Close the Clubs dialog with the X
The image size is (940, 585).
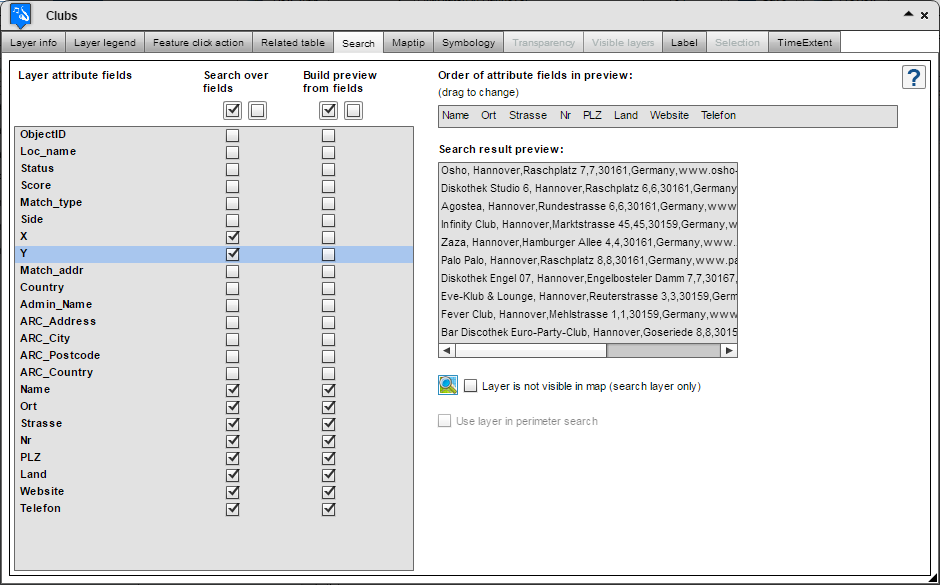point(924,16)
